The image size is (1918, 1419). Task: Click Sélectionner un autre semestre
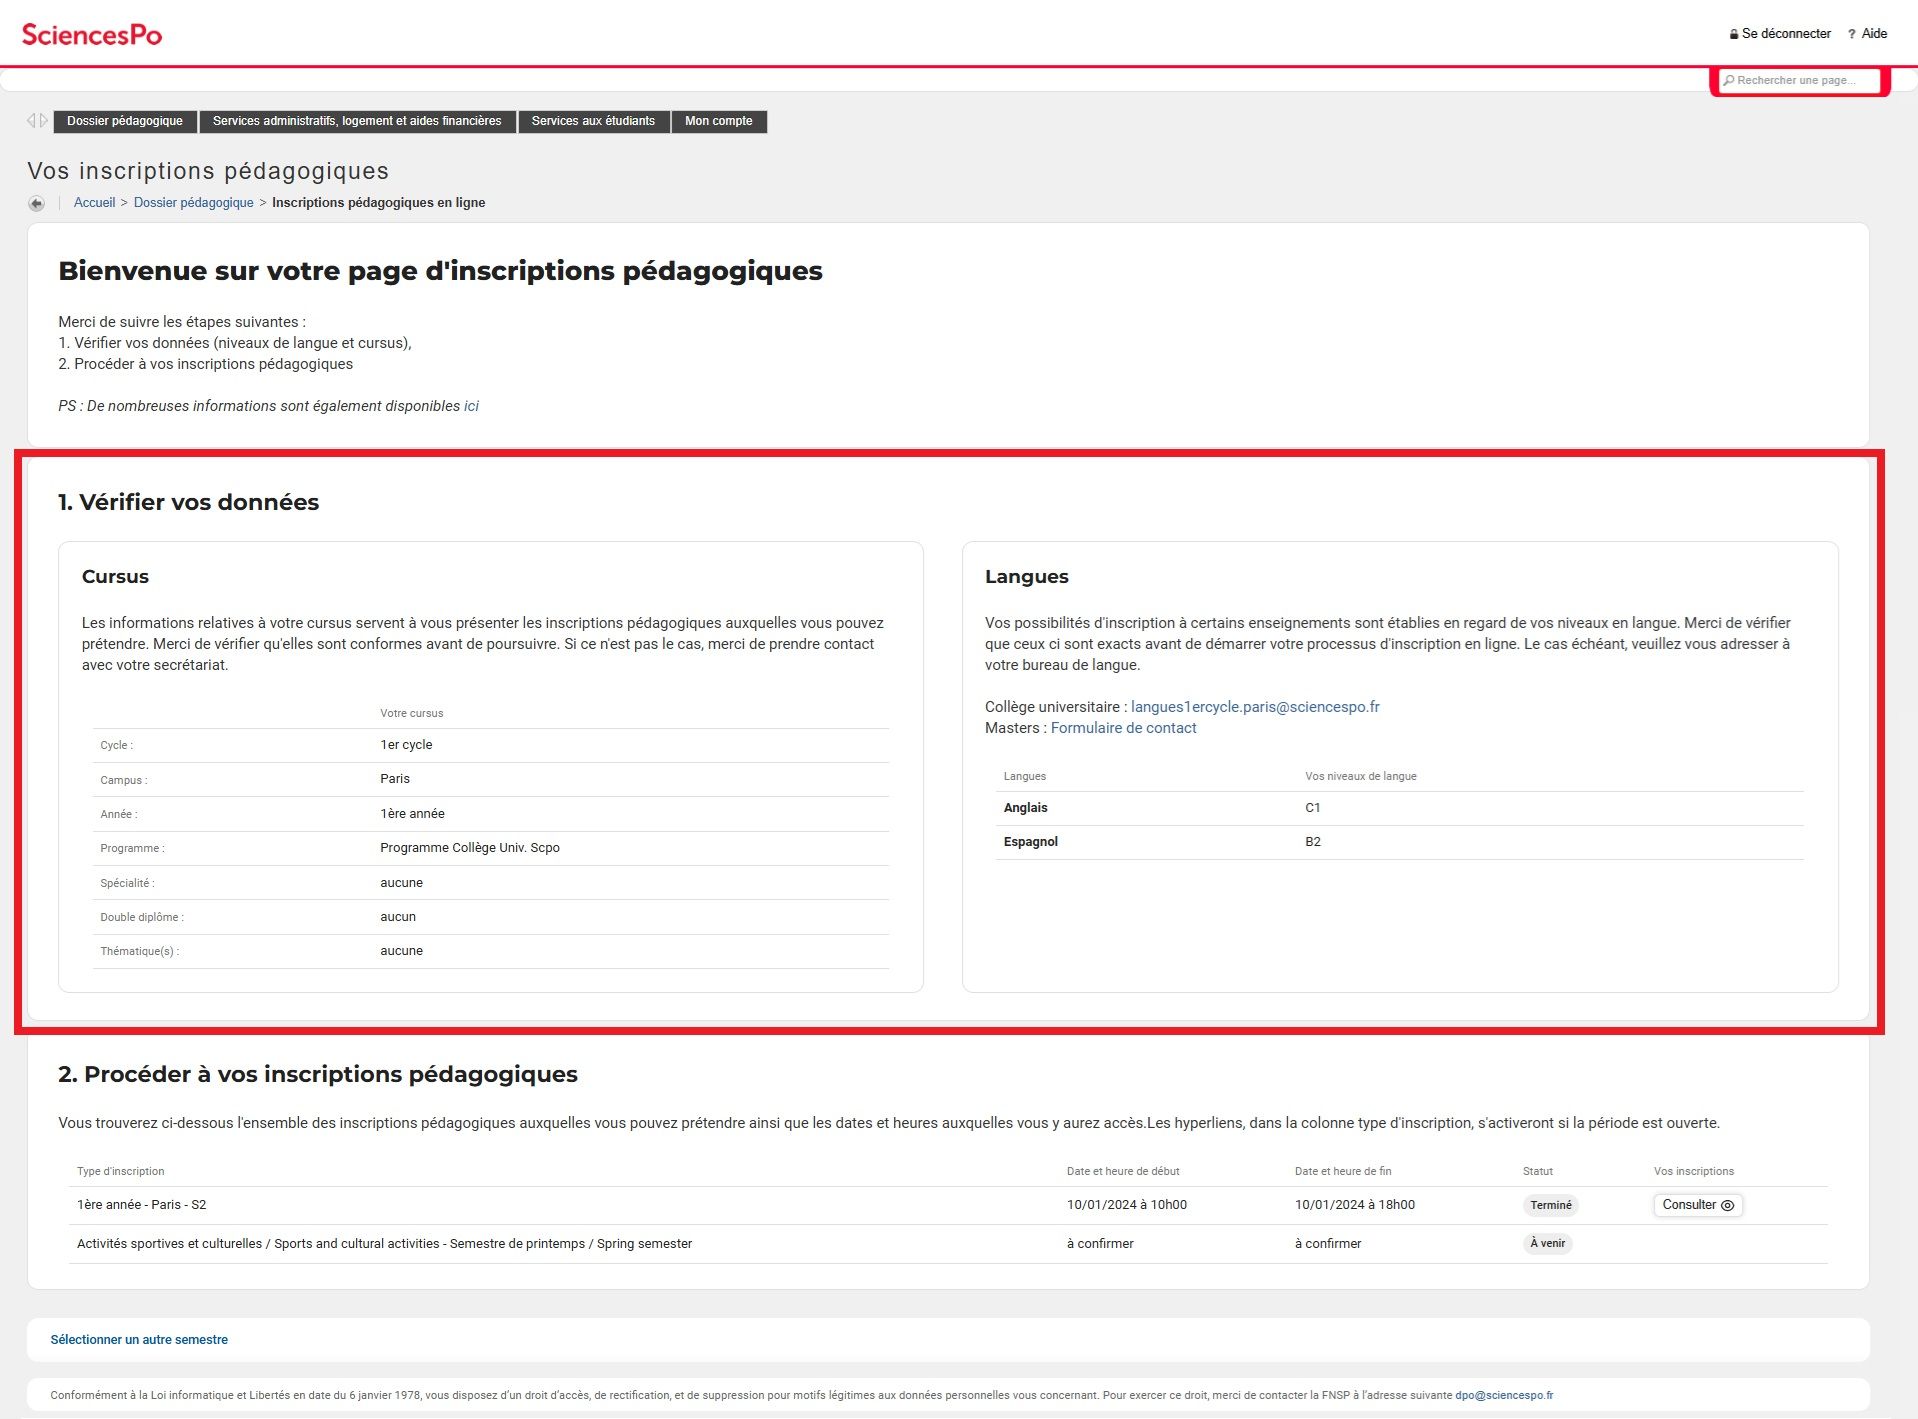point(138,1339)
